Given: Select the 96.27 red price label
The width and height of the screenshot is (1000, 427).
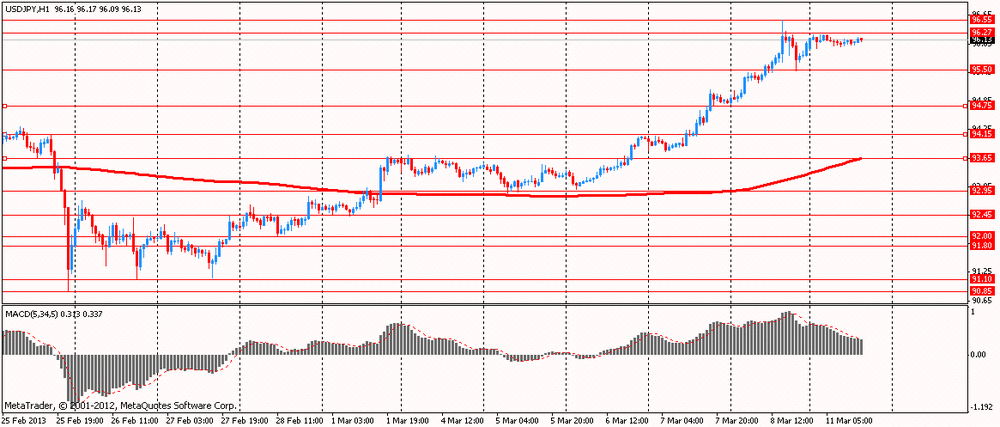Looking at the screenshot, I should 980,32.
